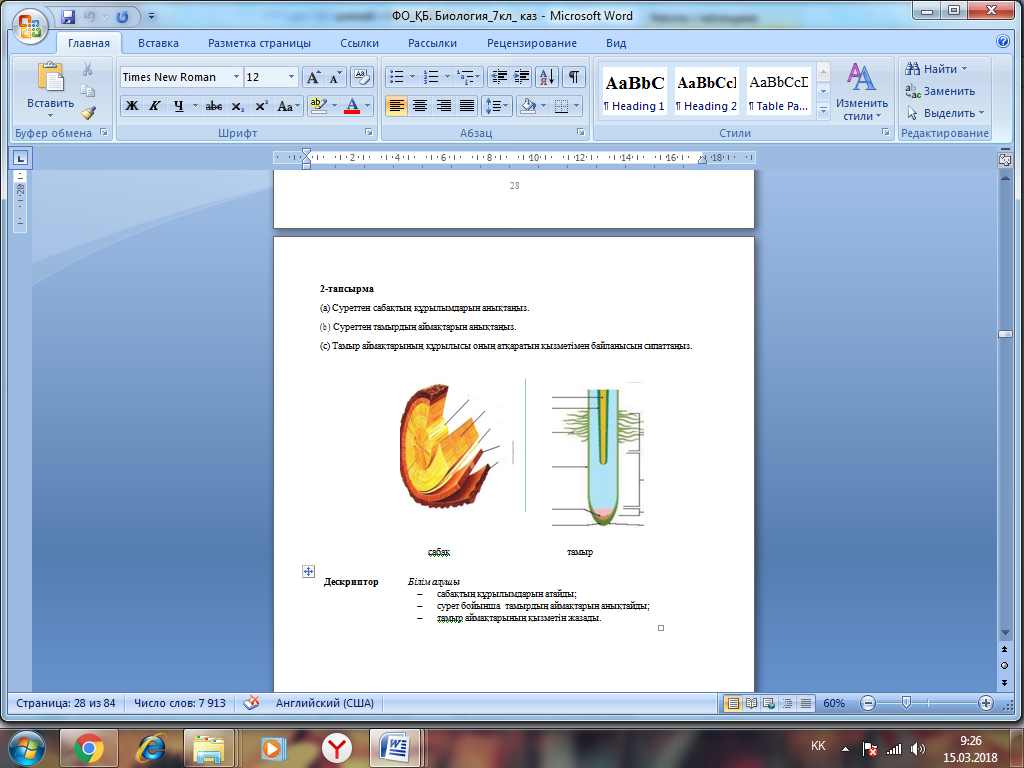Click the Decrease Indent icon
Viewport: 1024px width, 768px height.
tap(498, 77)
